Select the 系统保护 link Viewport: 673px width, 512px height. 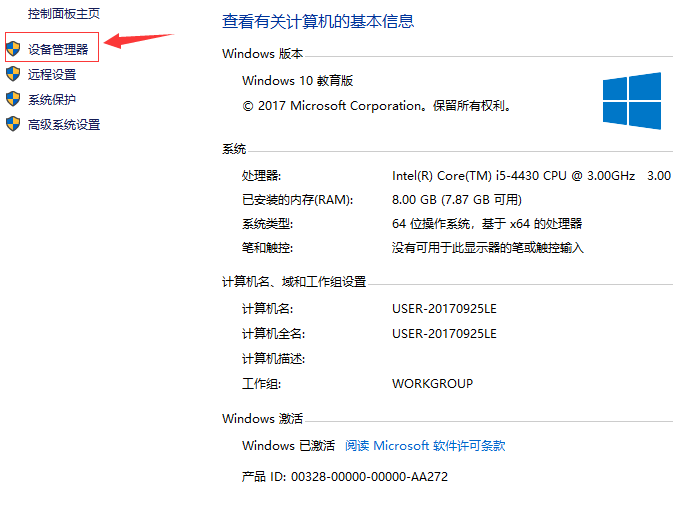point(52,99)
